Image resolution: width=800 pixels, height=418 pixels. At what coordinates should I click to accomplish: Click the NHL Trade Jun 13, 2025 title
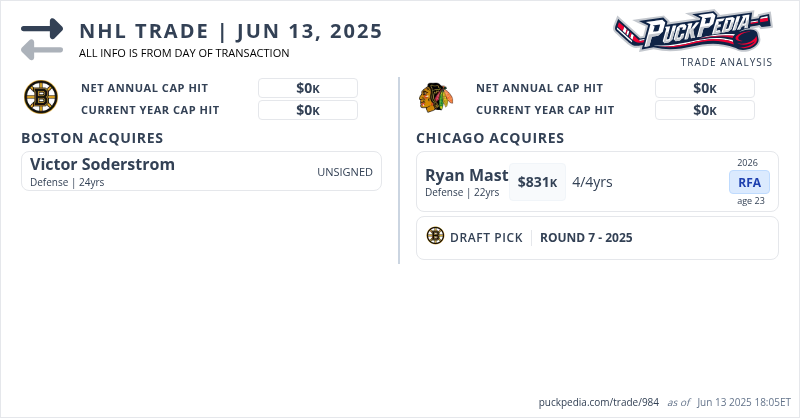231,31
